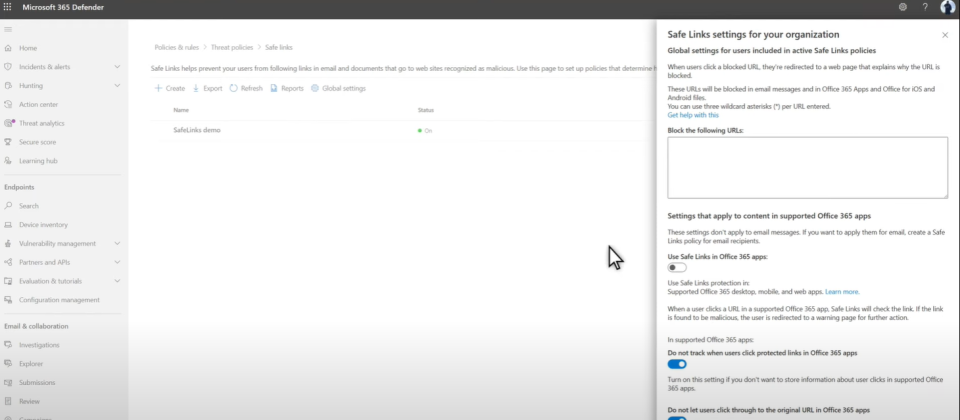The image size is (960, 420).
Task: Open the app launcher waffle icon
Action: [7, 7]
